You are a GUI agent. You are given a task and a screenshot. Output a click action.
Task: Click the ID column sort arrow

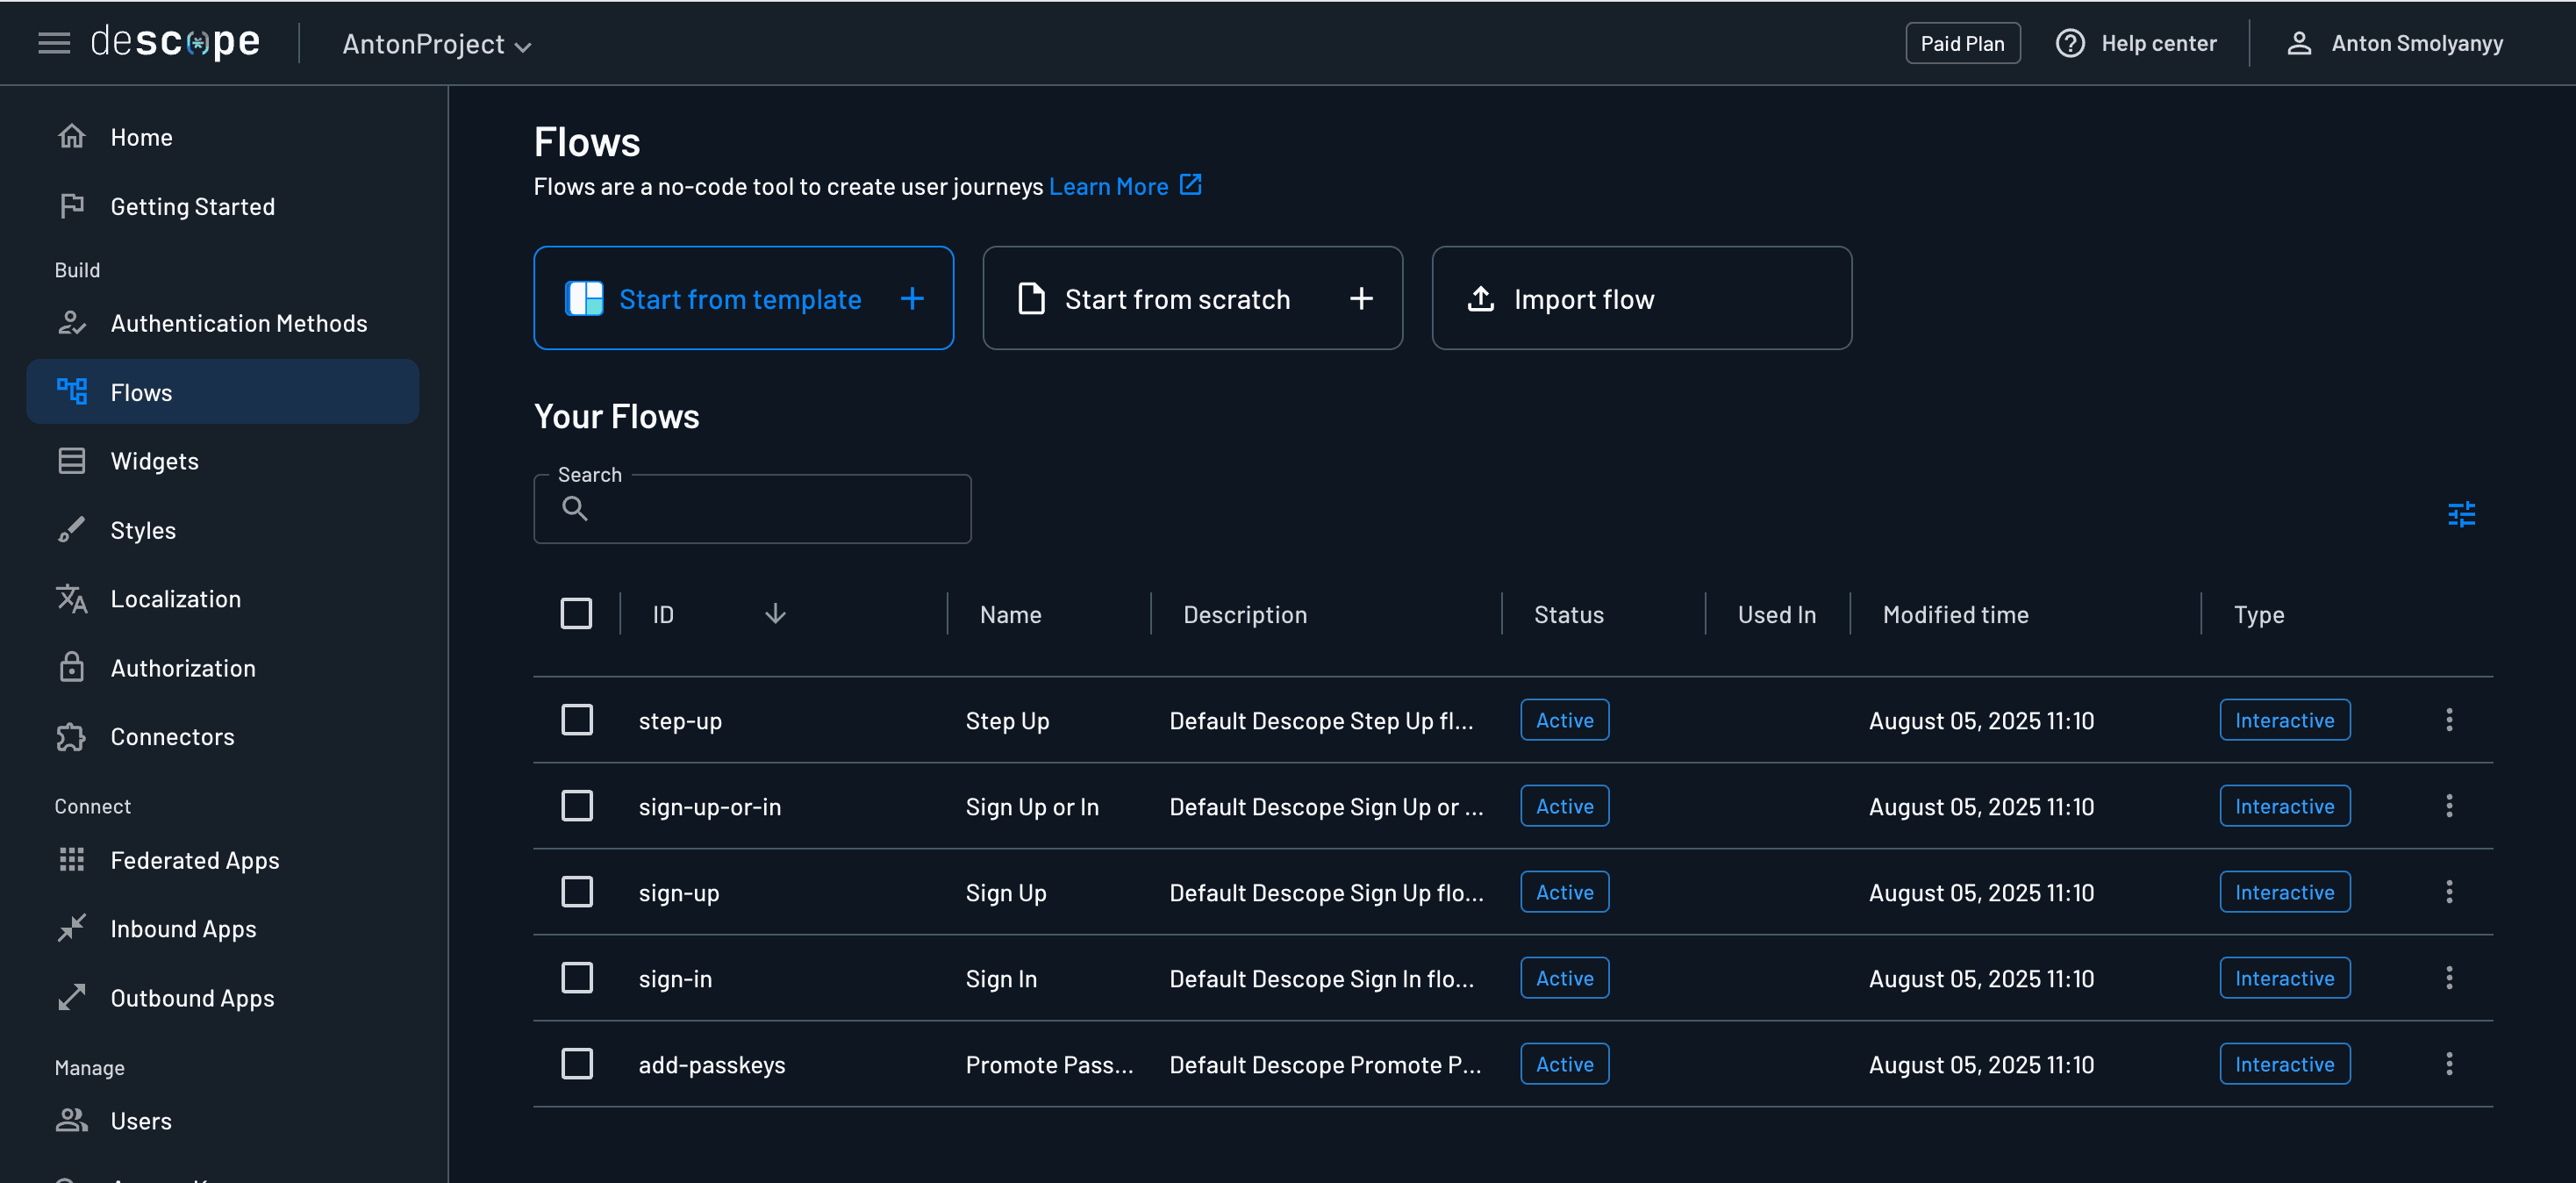(x=776, y=613)
